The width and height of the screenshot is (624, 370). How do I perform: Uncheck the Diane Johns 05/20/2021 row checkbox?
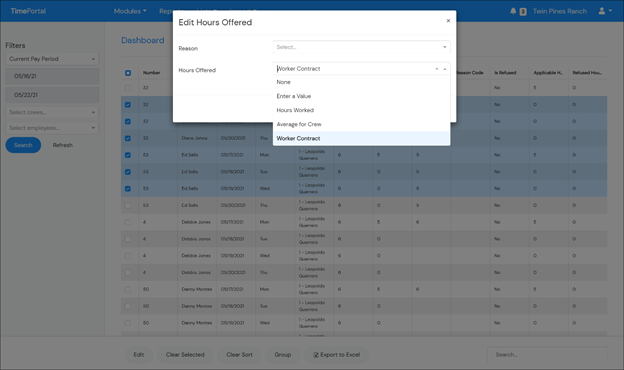[x=128, y=138]
